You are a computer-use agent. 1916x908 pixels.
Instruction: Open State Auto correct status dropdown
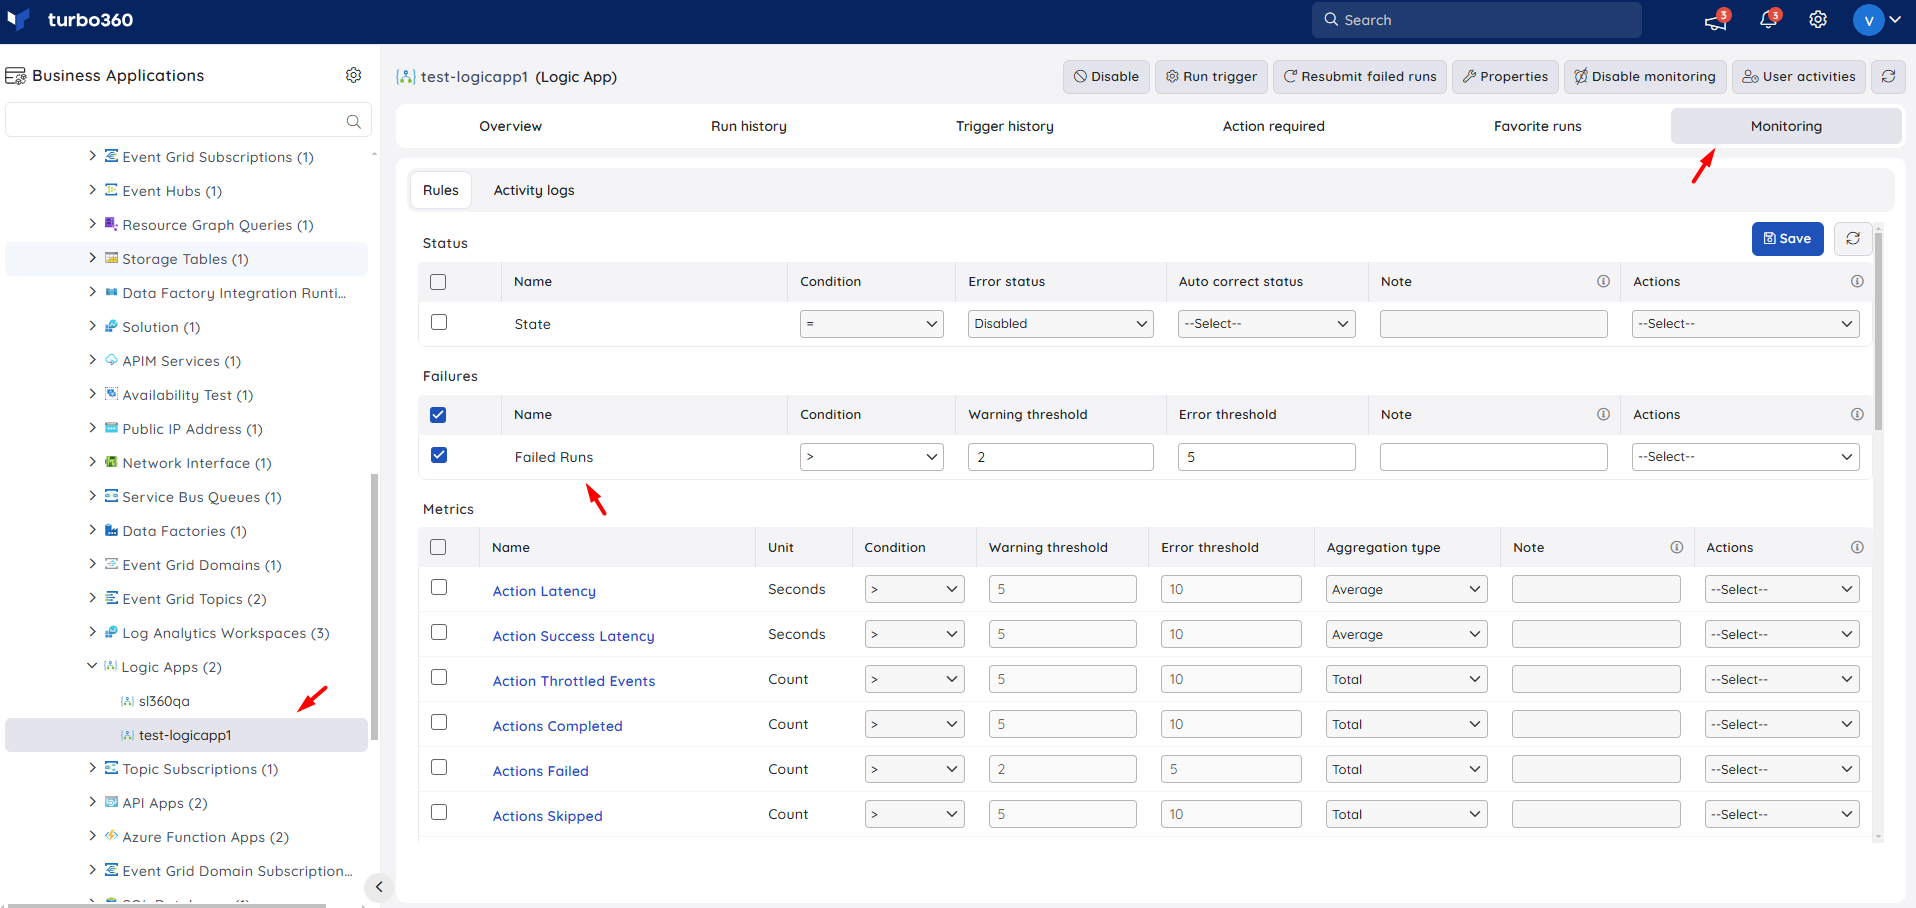pyautogui.click(x=1266, y=324)
